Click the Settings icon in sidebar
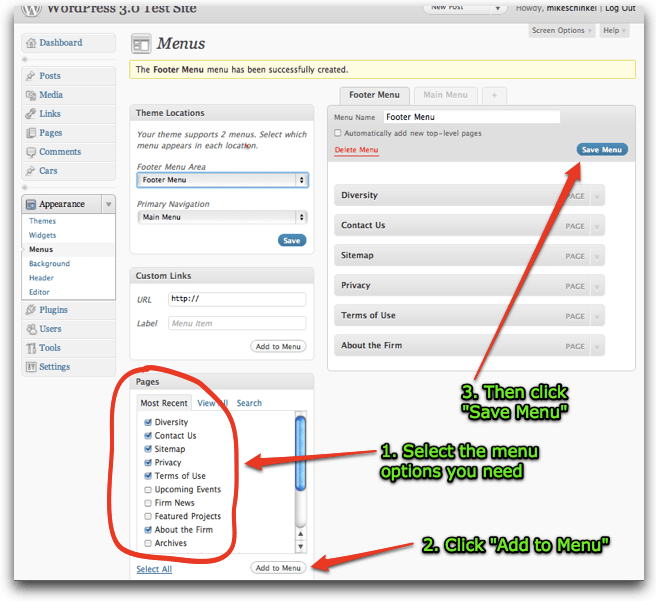 tap(31, 367)
